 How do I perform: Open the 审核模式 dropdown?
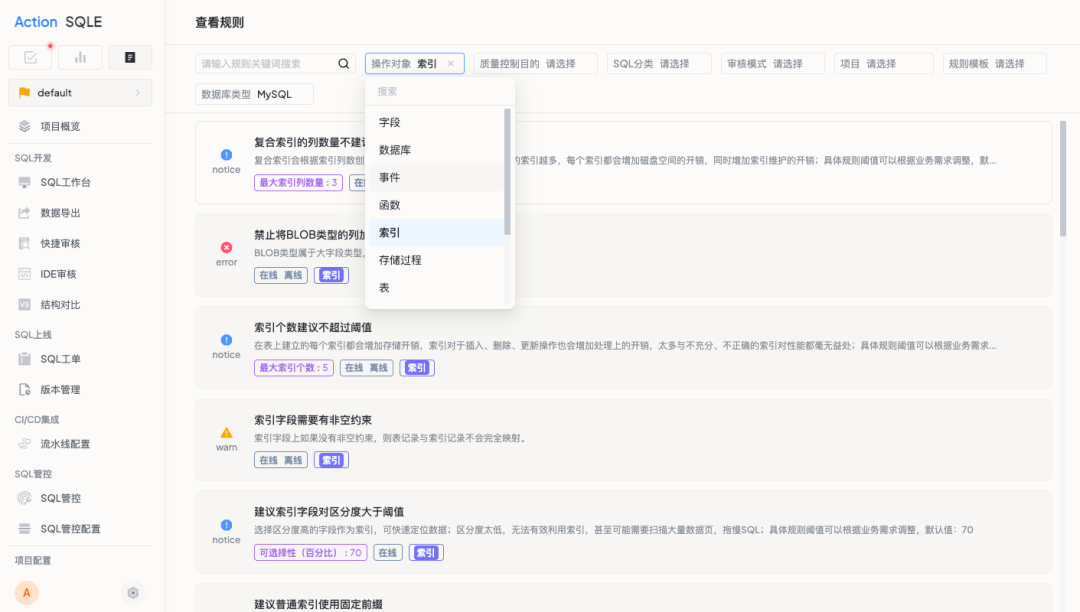point(772,63)
